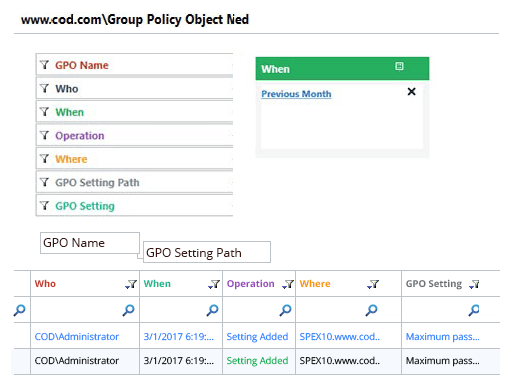Viewport: 520px width, 382px height.
Task: Open the blue 3/1/2017 6:19 link in first row
Action: click(x=179, y=337)
